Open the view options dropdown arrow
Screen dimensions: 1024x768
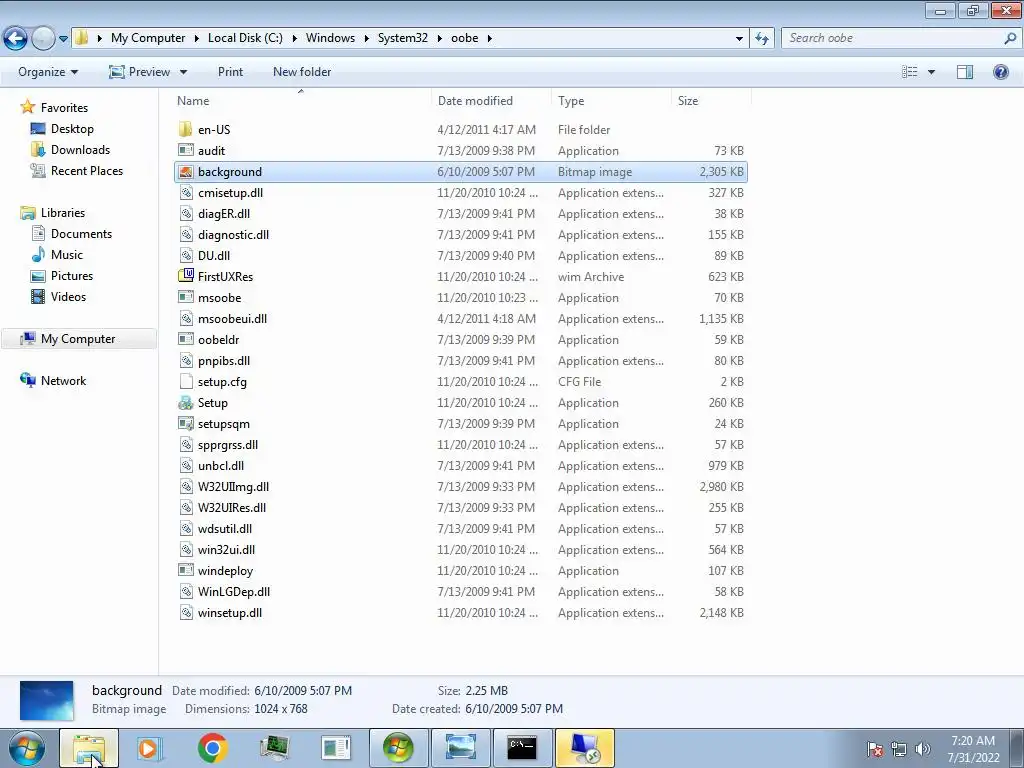931,72
